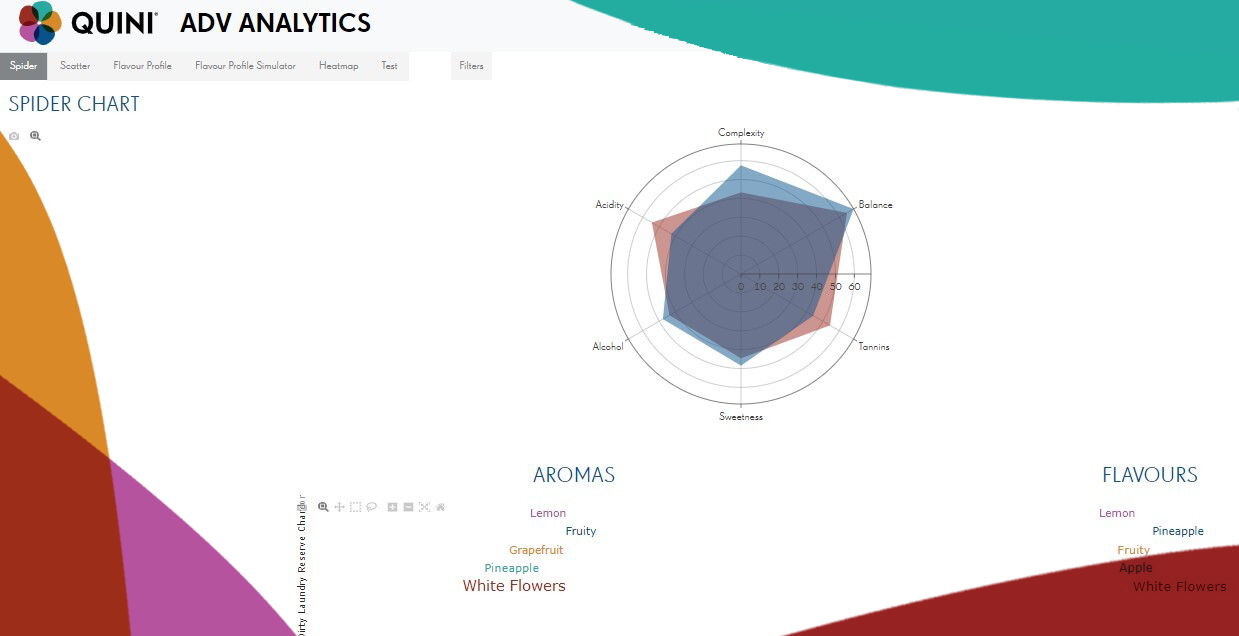The image size is (1239, 636).
Task: Choose the lasso select tool in the aromas toolbar
Action: (371, 507)
